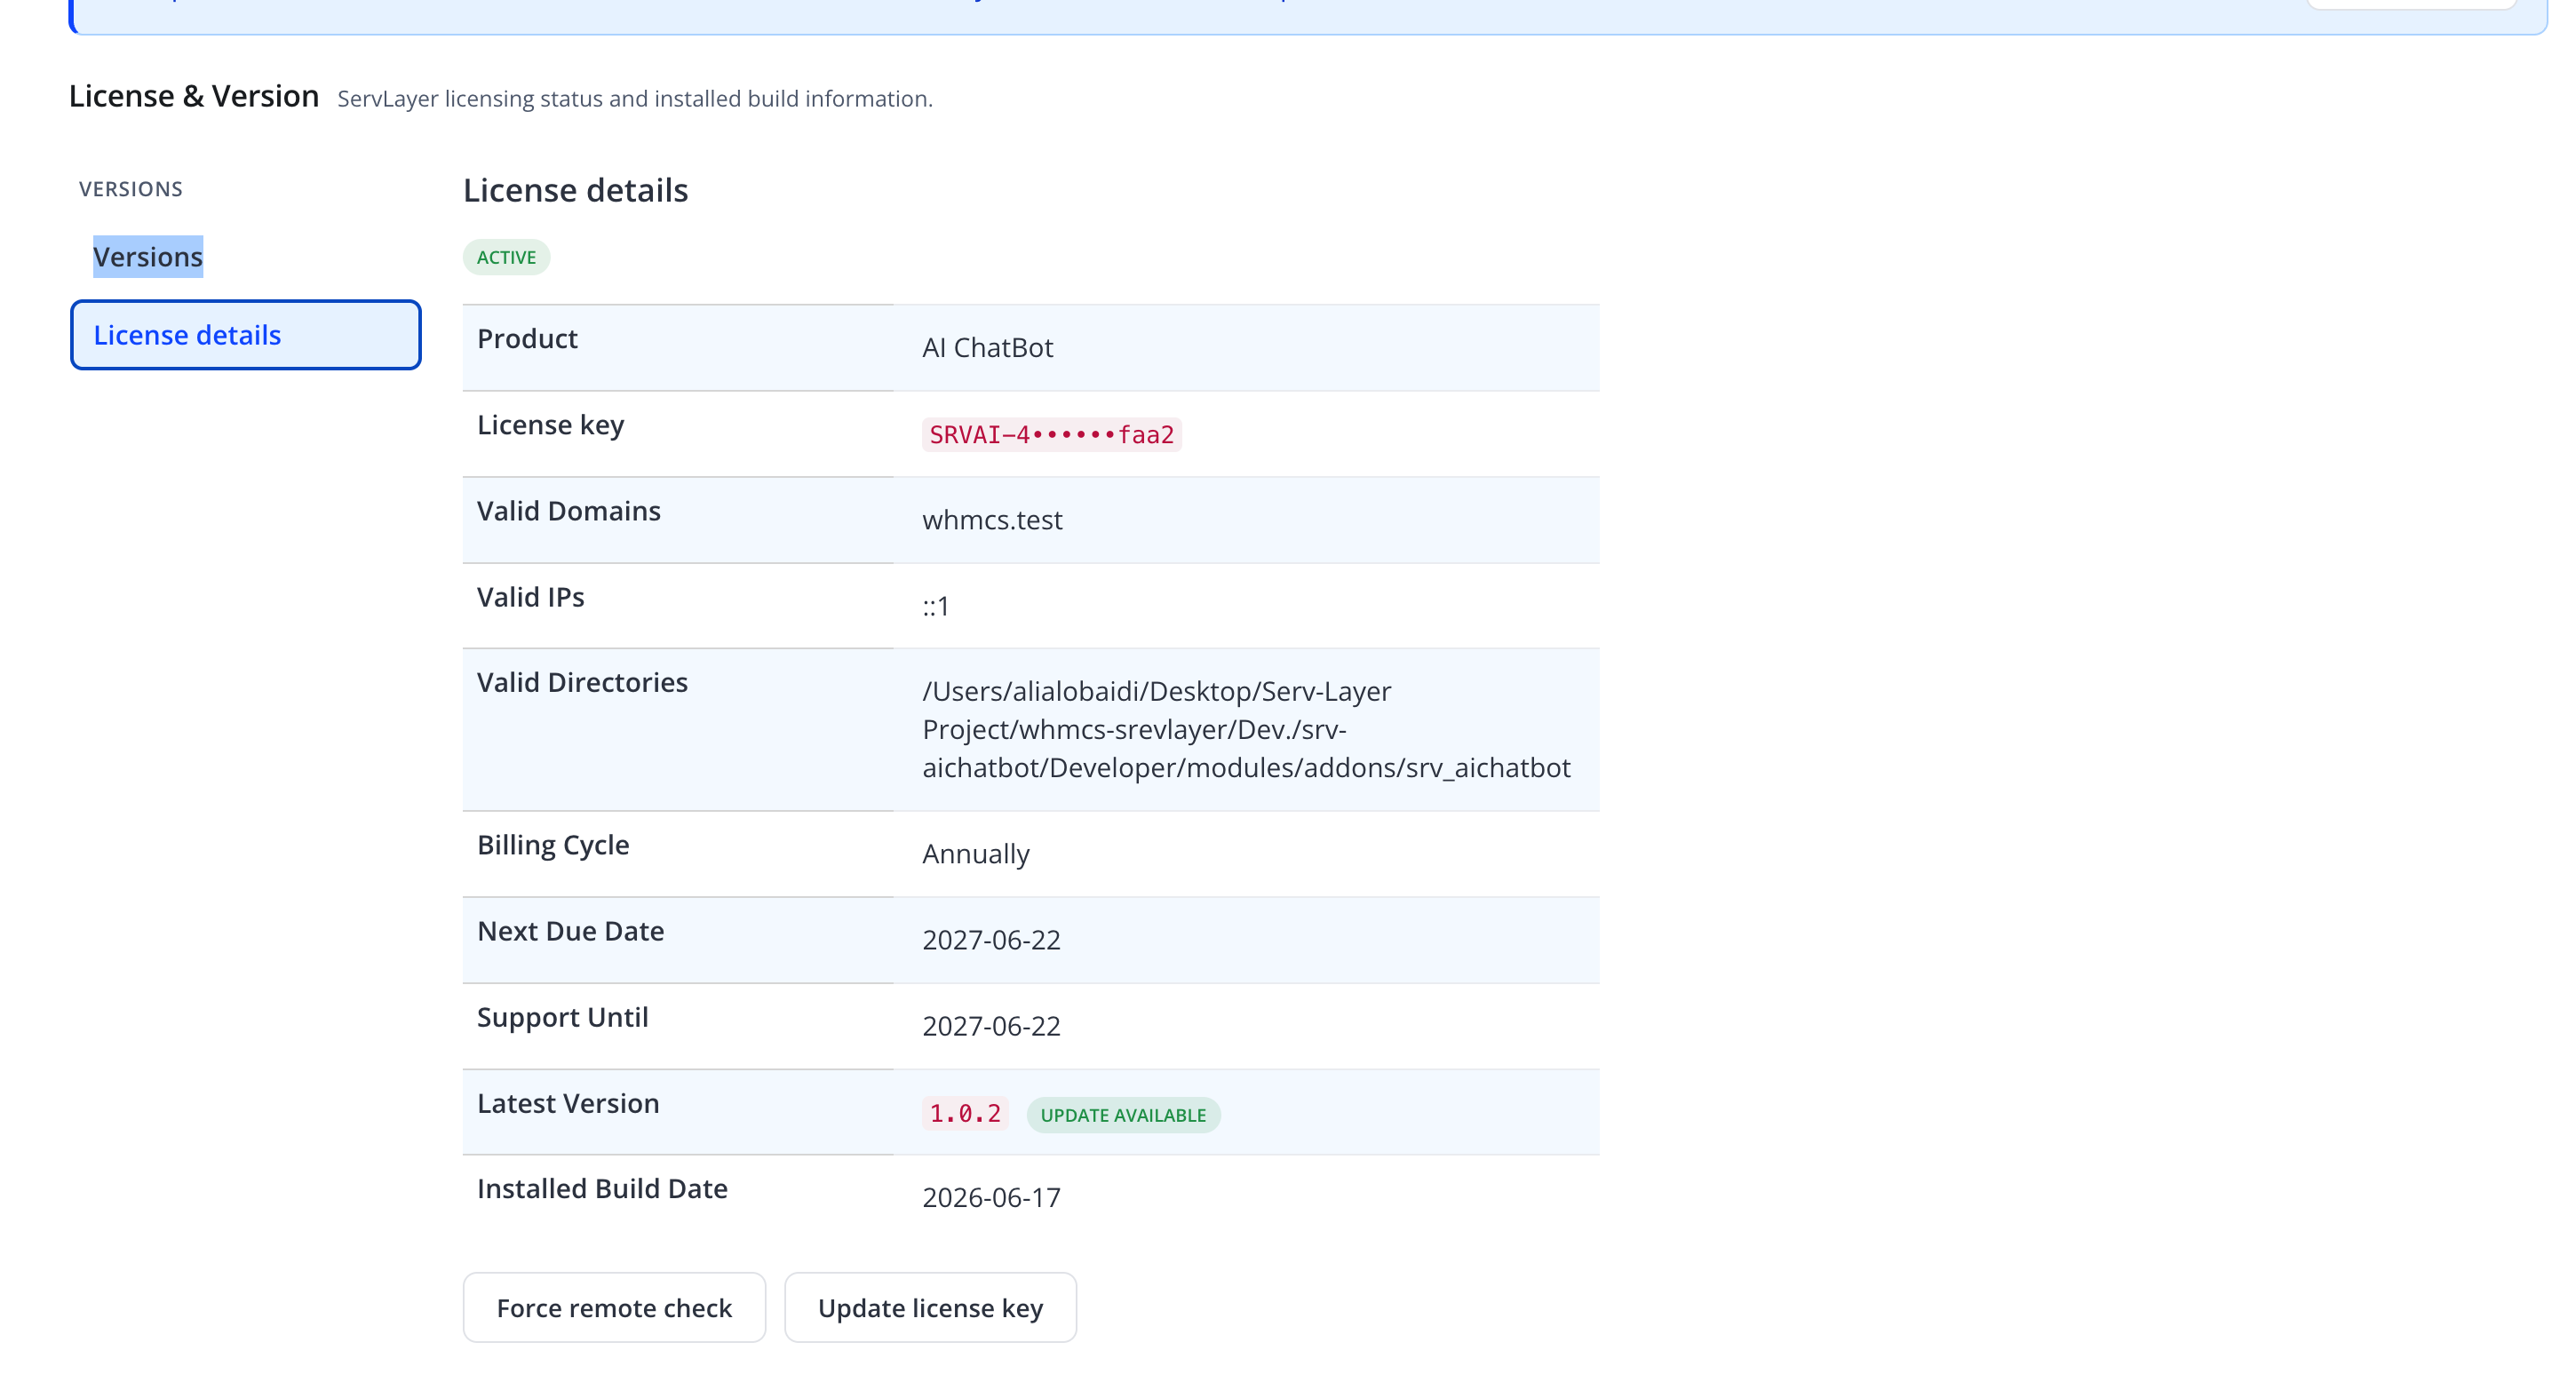Click Update license key button
The image size is (2576, 1398).
(930, 1307)
